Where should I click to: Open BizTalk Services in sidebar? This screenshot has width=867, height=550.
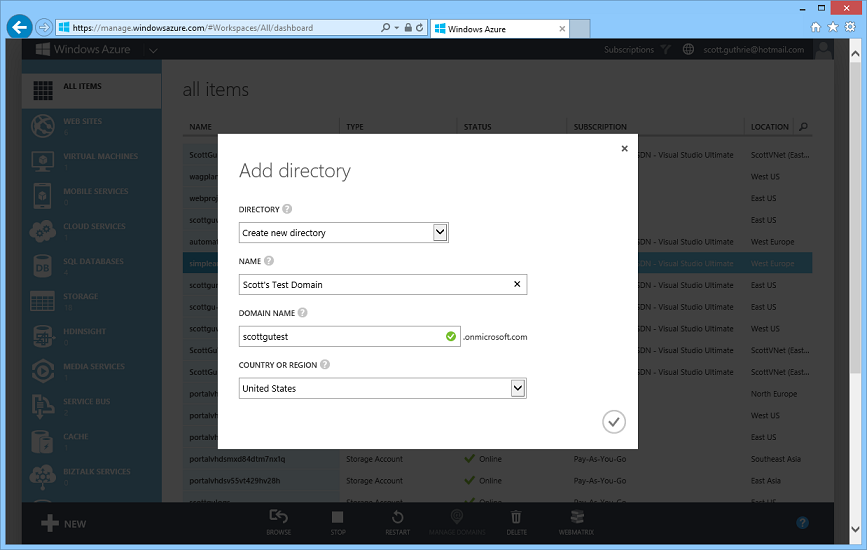point(91,476)
